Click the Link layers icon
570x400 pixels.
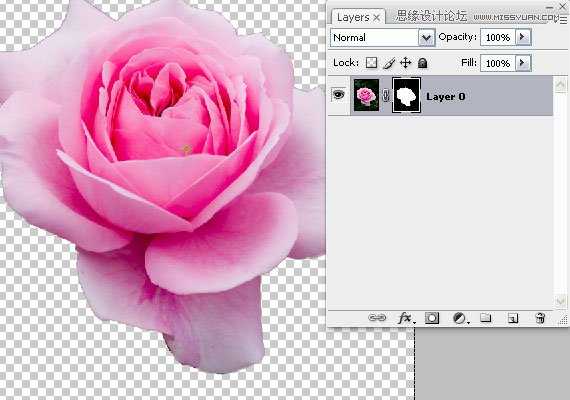(x=377, y=318)
